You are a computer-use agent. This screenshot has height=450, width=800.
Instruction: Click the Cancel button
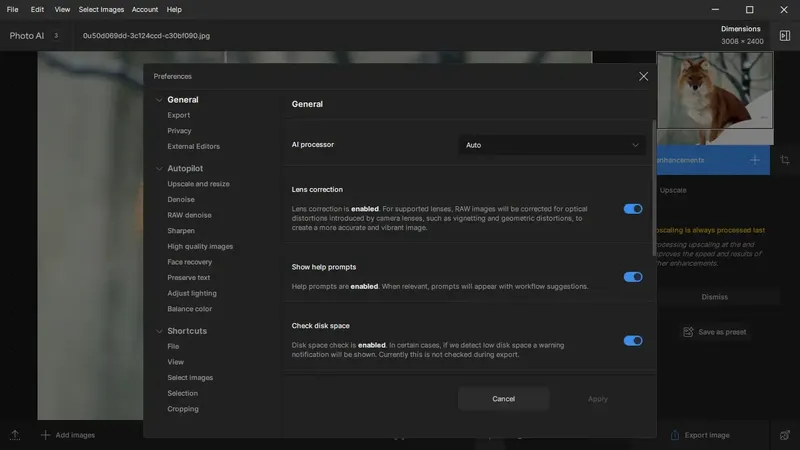pos(504,399)
